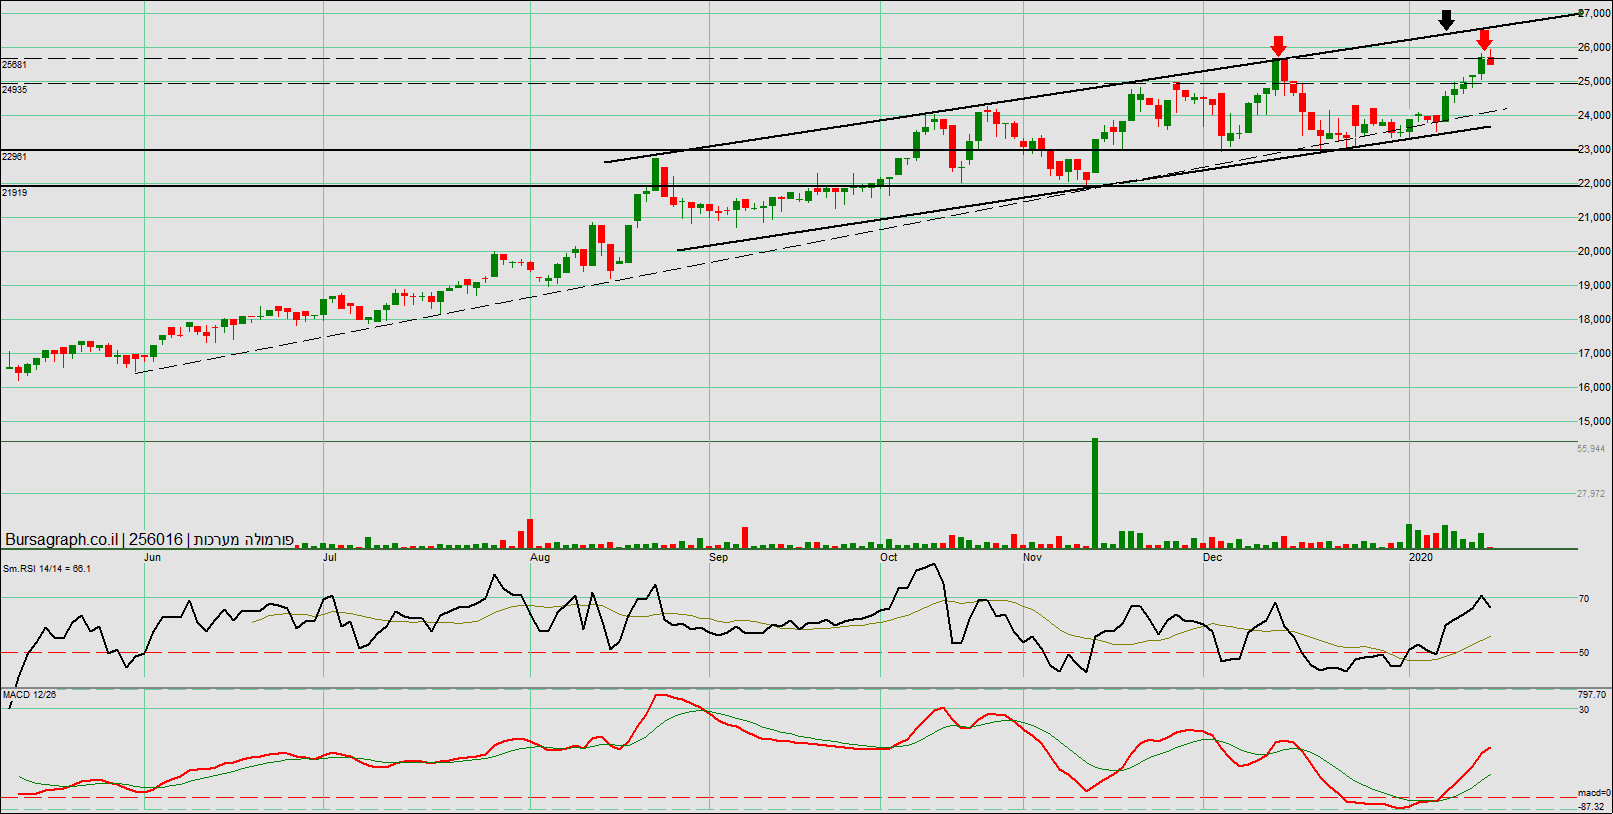
Task: Select the tall green volume spike in November
Action: (x=1095, y=493)
